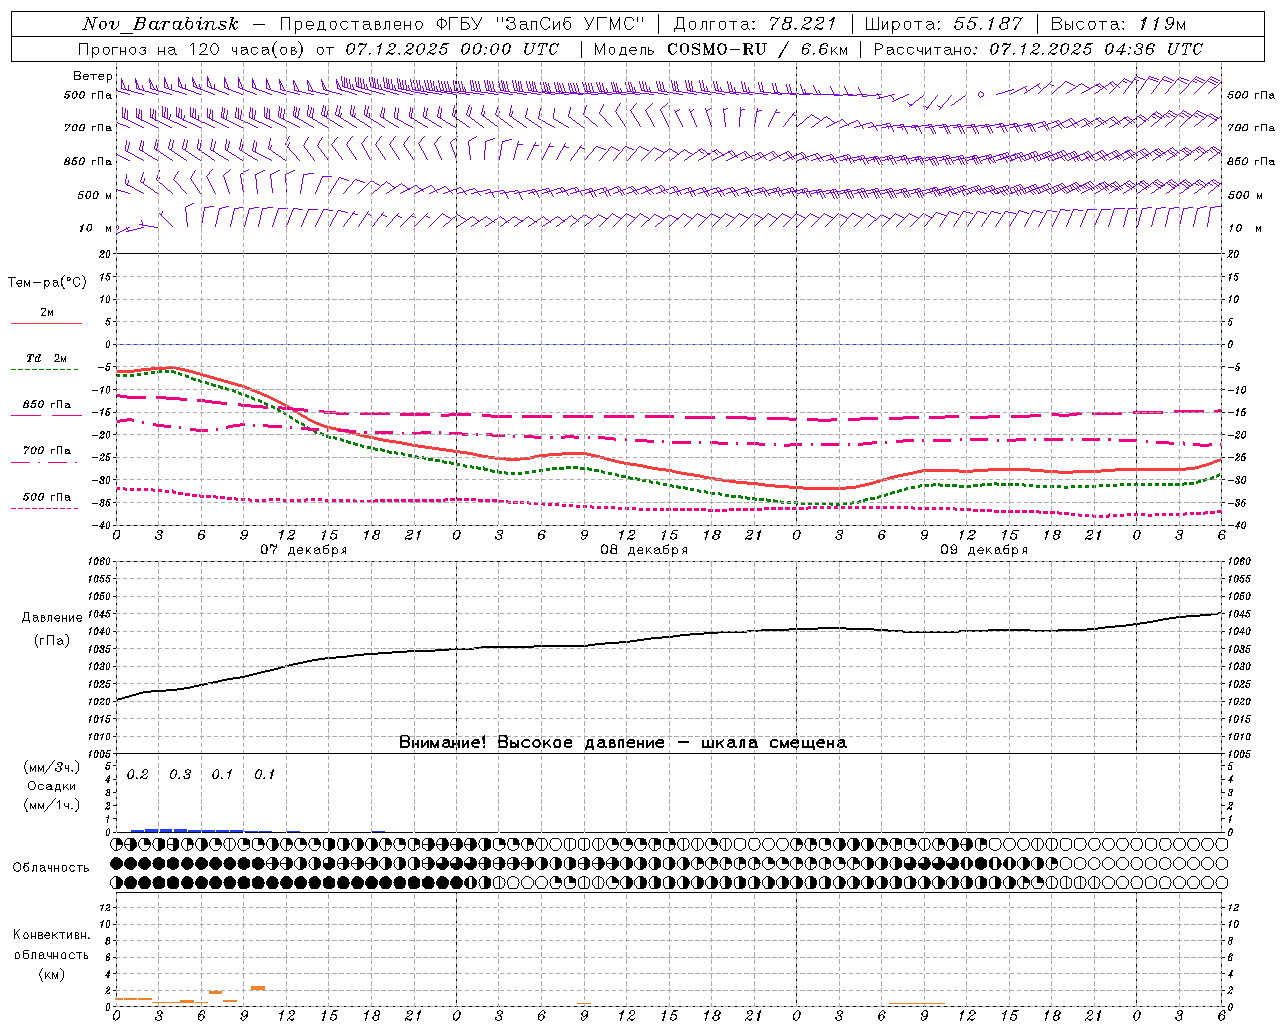Click the Тем-ра(°C) temperature axis title
This screenshot has height=1024, width=1280.
47,283
